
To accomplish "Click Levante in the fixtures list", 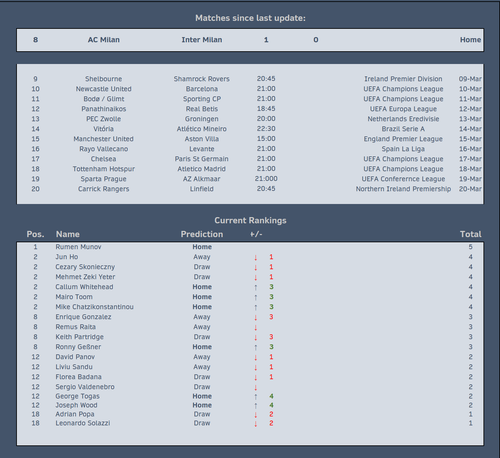I will pyautogui.click(x=202, y=149).
